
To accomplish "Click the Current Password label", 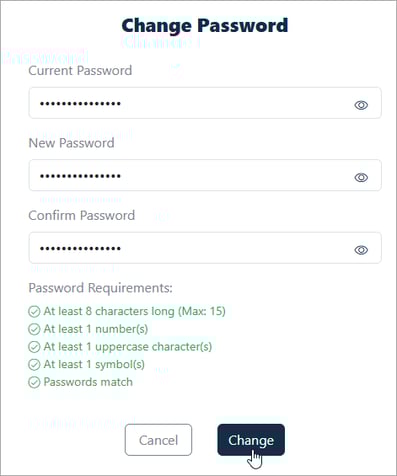I will (x=80, y=71).
